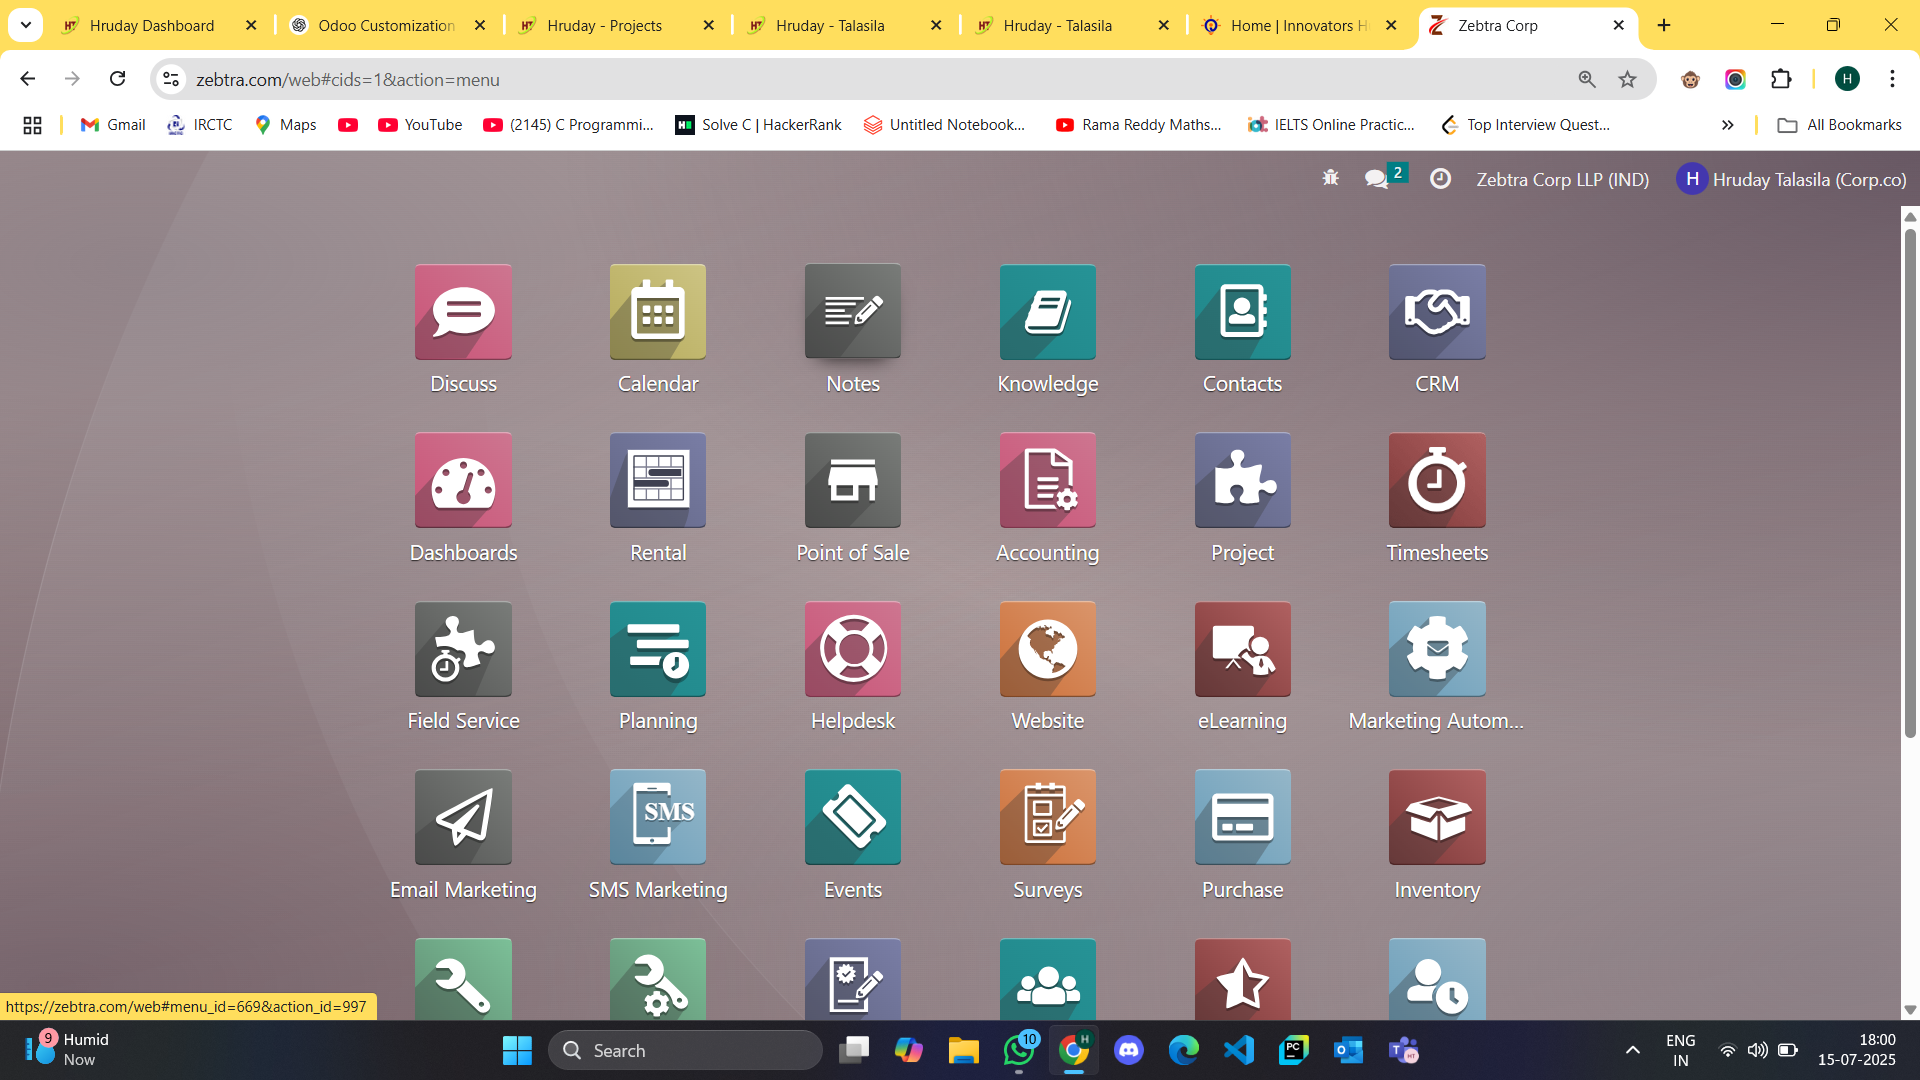The image size is (1920, 1080).
Task: Switch to the Hruday - Projects tab
Action: tap(604, 26)
